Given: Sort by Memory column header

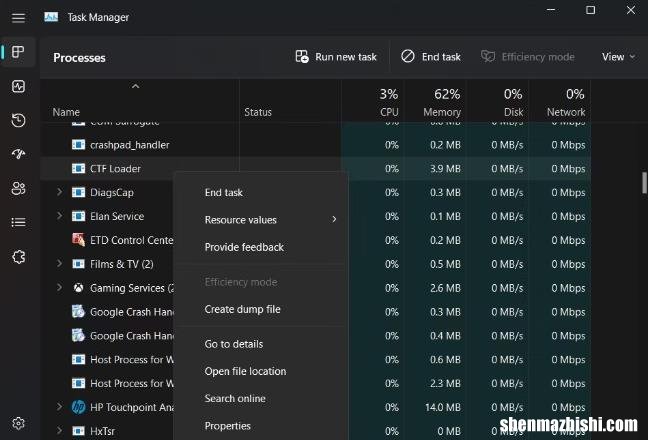Looking at the screenshot, I should 436,101.
